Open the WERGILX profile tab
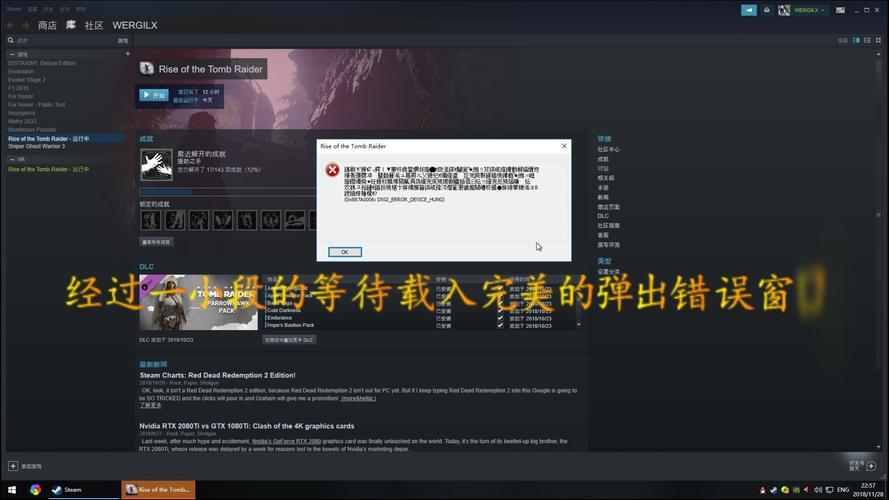 [135, 26]
